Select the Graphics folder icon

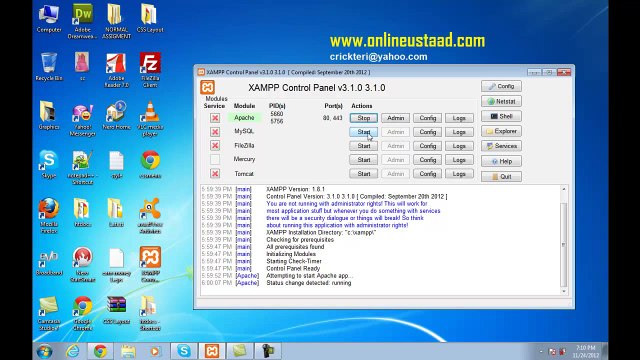(x=49, y=116)
